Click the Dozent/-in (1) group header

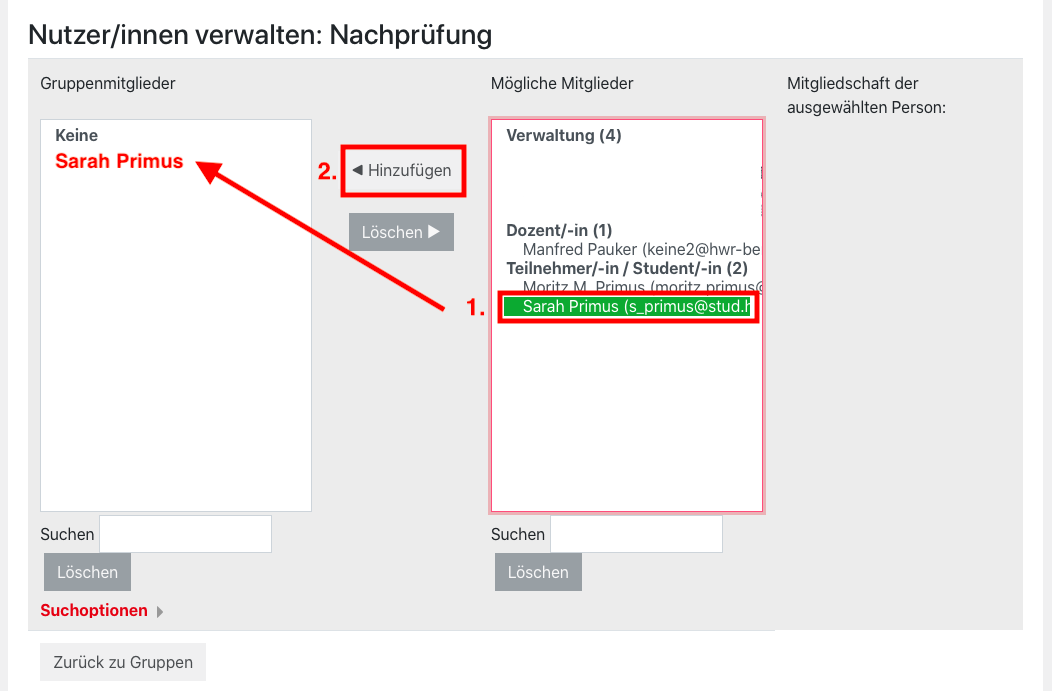point(559,231)
